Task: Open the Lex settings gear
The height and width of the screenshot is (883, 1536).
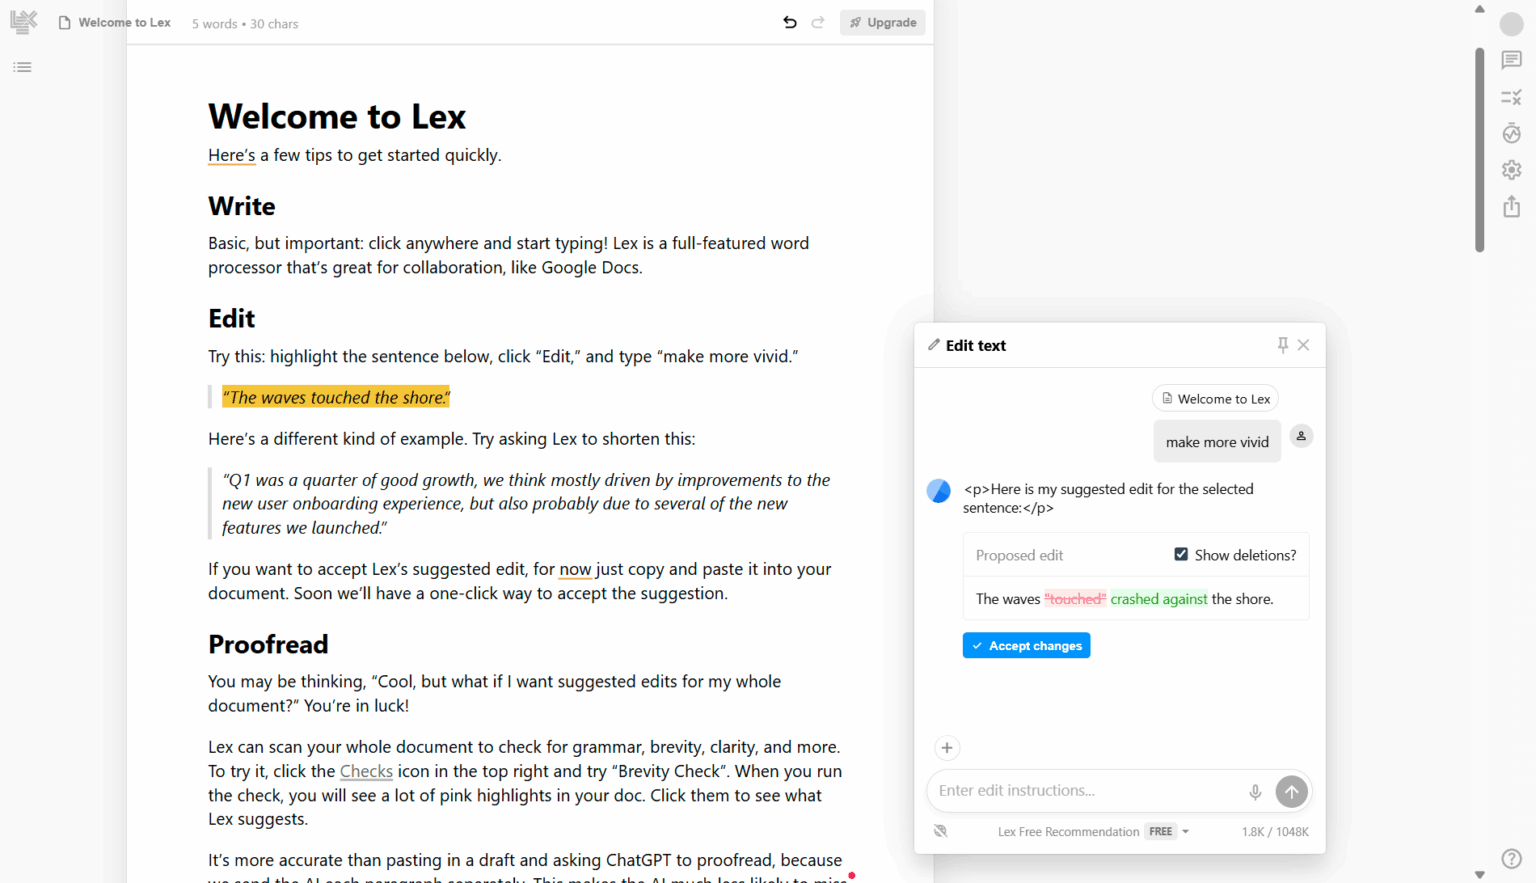Action: 1511,169
